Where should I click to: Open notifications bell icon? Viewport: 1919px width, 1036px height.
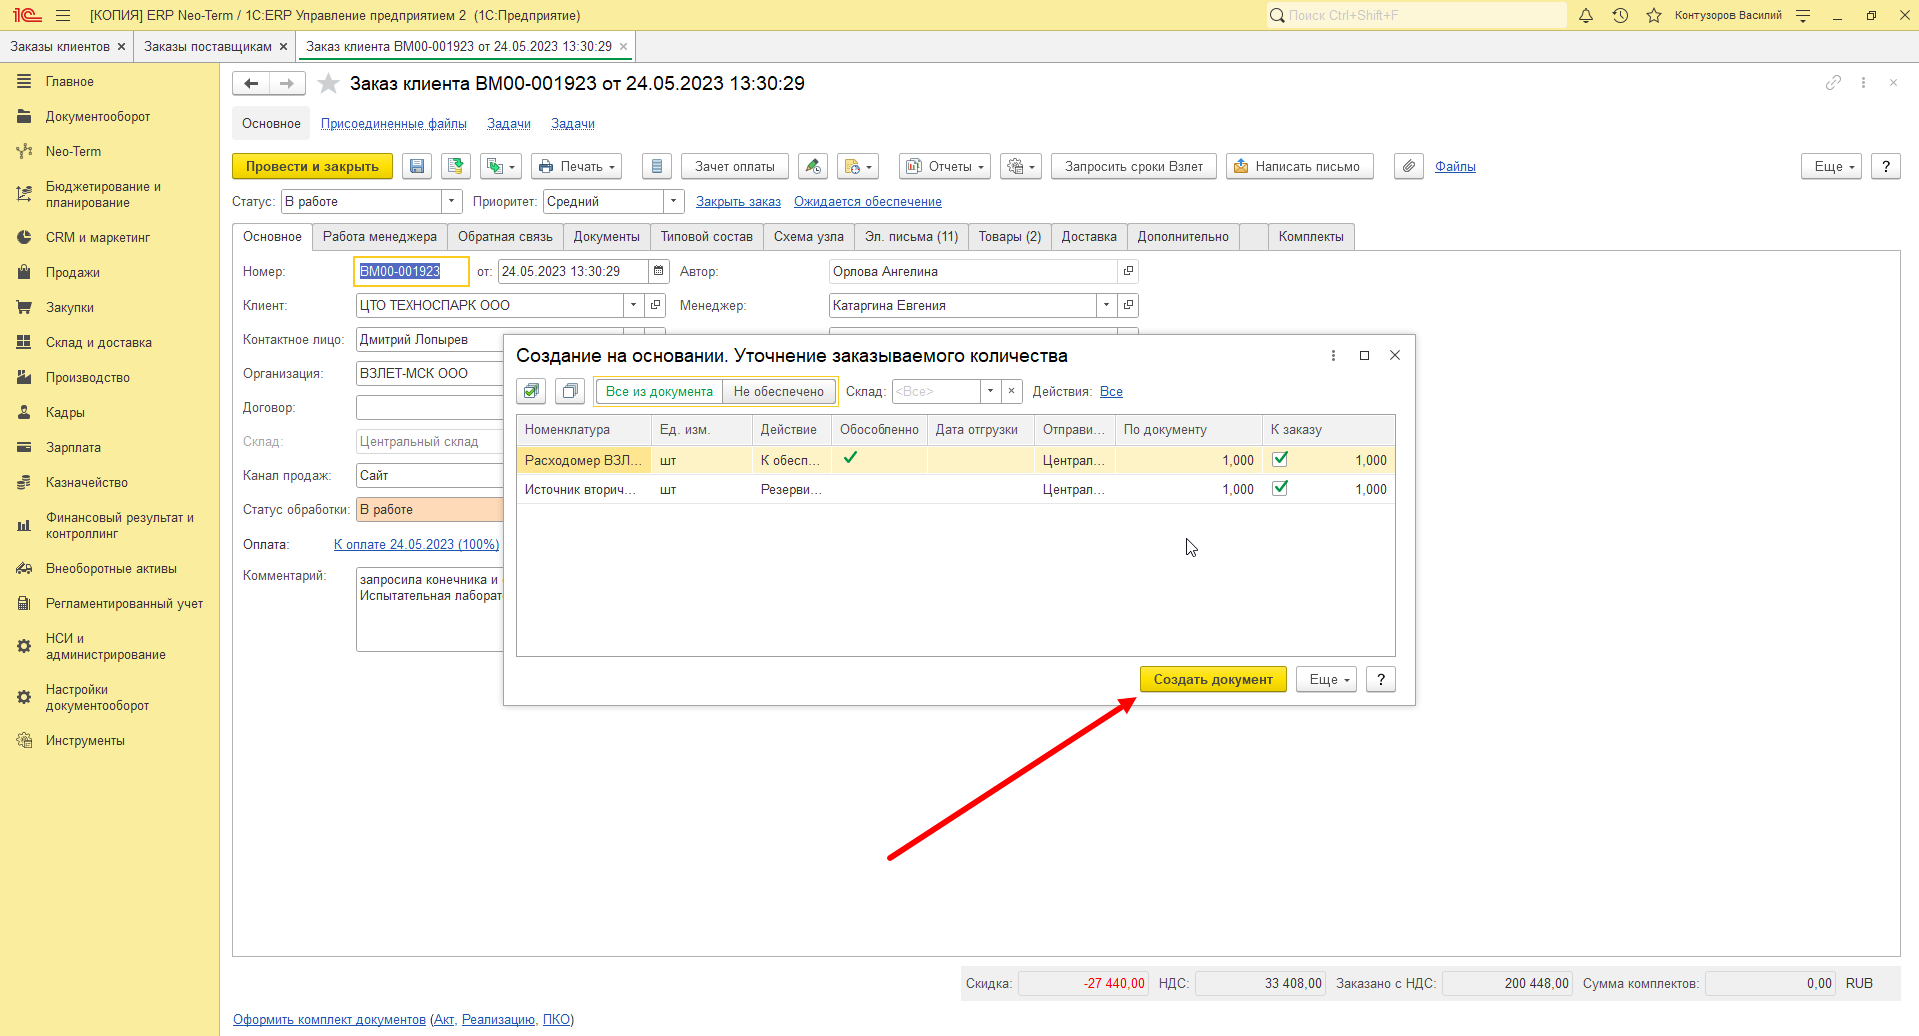pos(1586,15)
